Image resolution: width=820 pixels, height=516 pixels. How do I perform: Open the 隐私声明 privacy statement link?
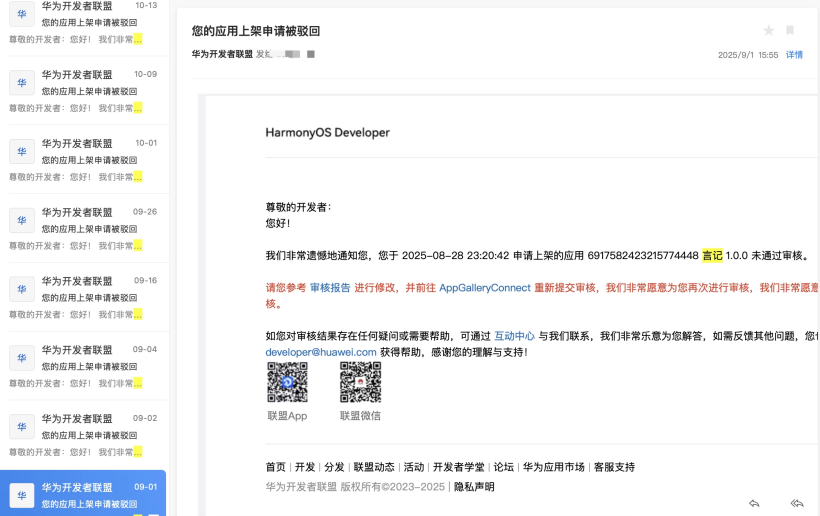click(x=474, y=487)
